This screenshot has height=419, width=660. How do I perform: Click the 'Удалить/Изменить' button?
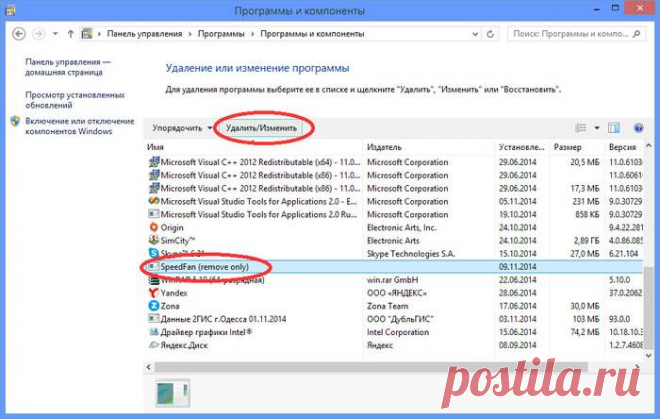click(261, 128)
